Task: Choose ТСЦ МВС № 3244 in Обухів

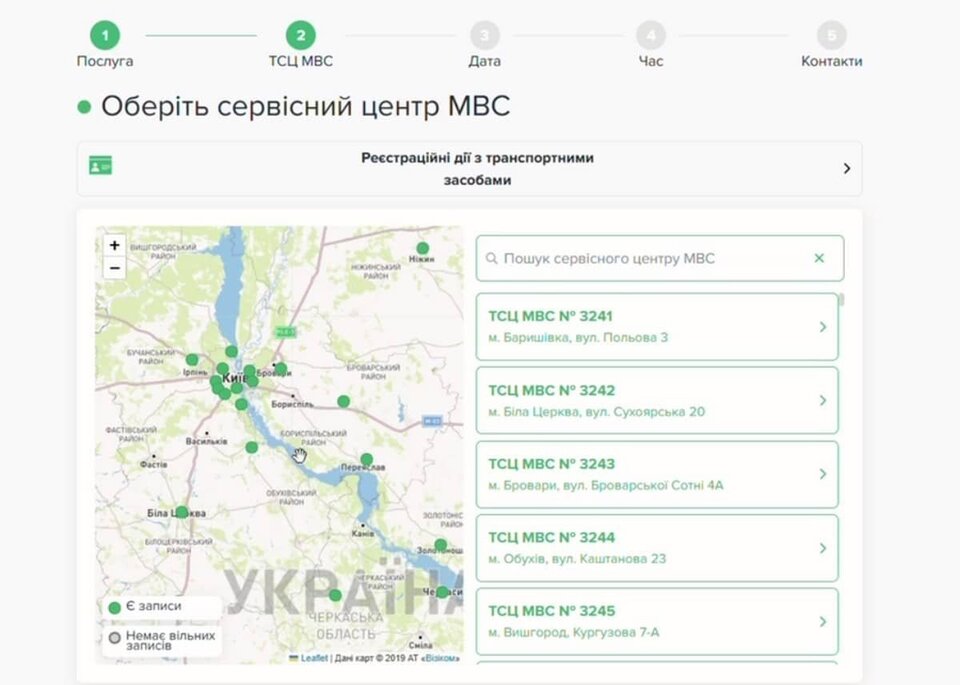Action: [x=656, y=548]
